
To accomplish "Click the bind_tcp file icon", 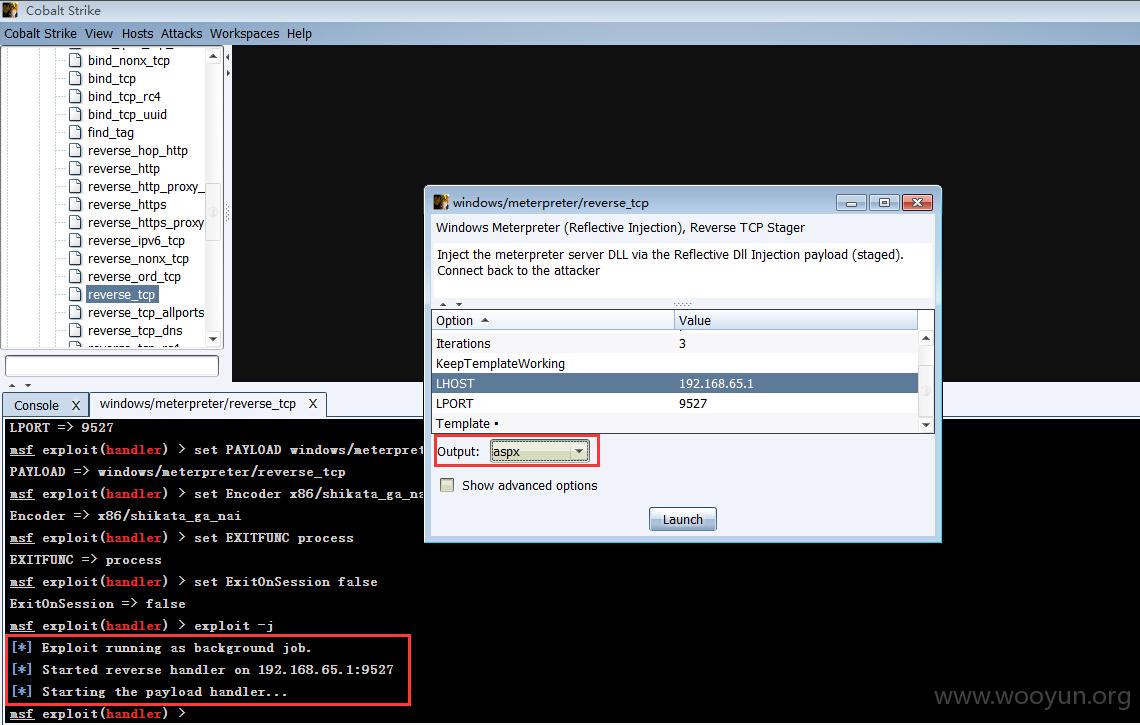I will (x=75, y=79).
